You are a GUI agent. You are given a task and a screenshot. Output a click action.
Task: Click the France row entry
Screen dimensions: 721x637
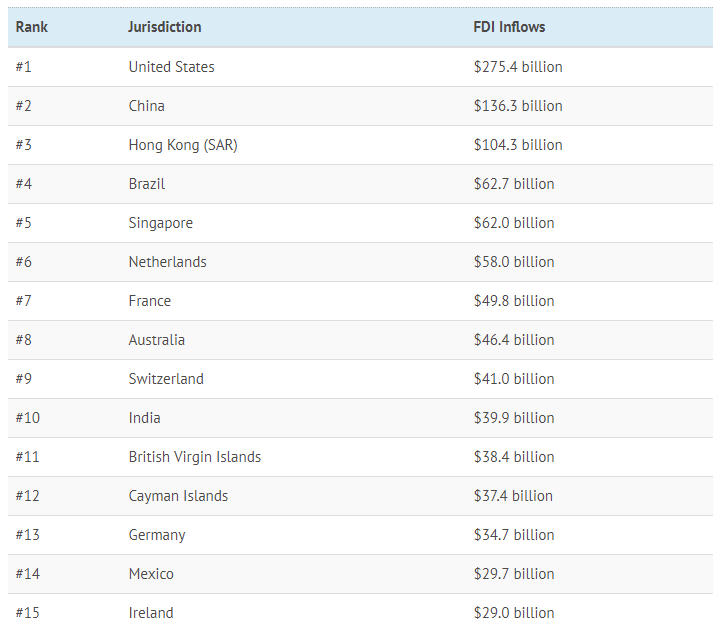pos(149,301)
